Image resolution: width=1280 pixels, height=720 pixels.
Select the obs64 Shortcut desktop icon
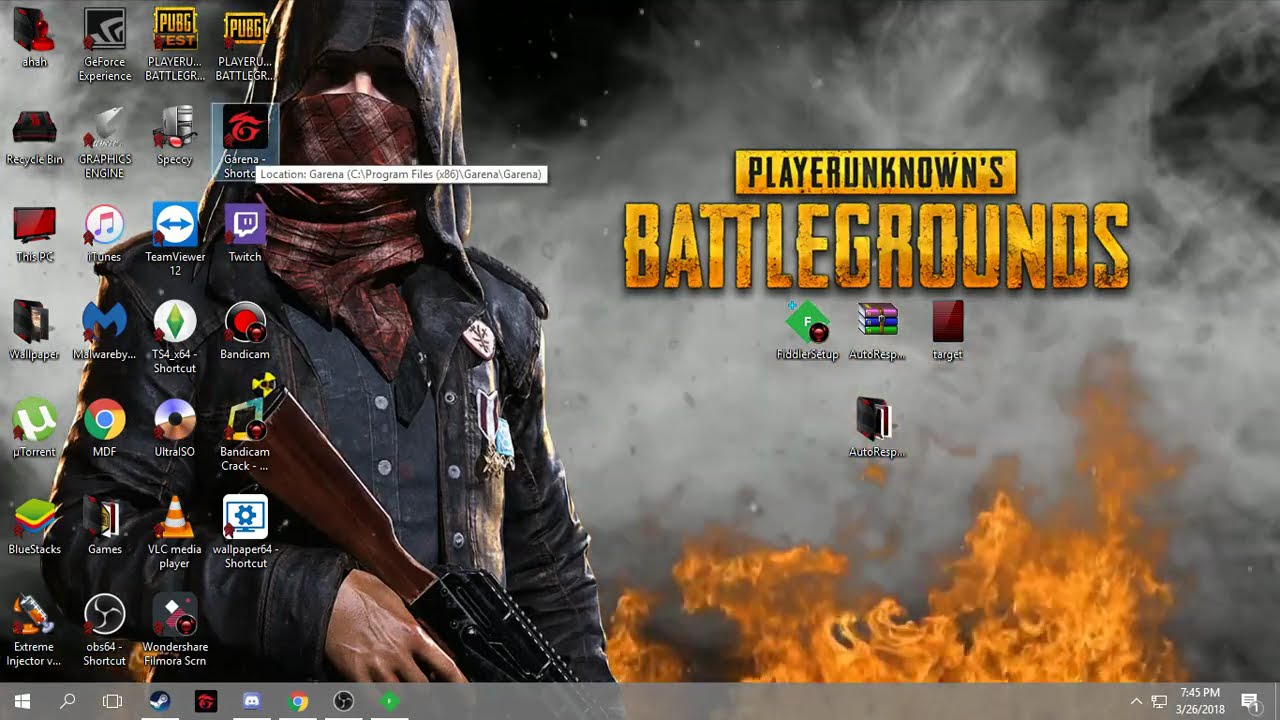pos(104,630)
